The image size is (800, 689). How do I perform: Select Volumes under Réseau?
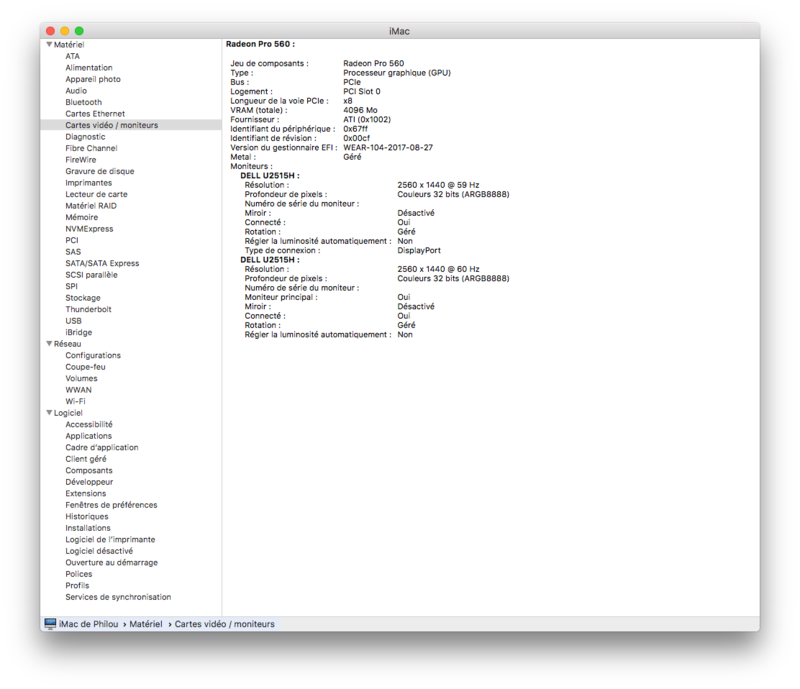pyautogui.click(x=81, y=378)
